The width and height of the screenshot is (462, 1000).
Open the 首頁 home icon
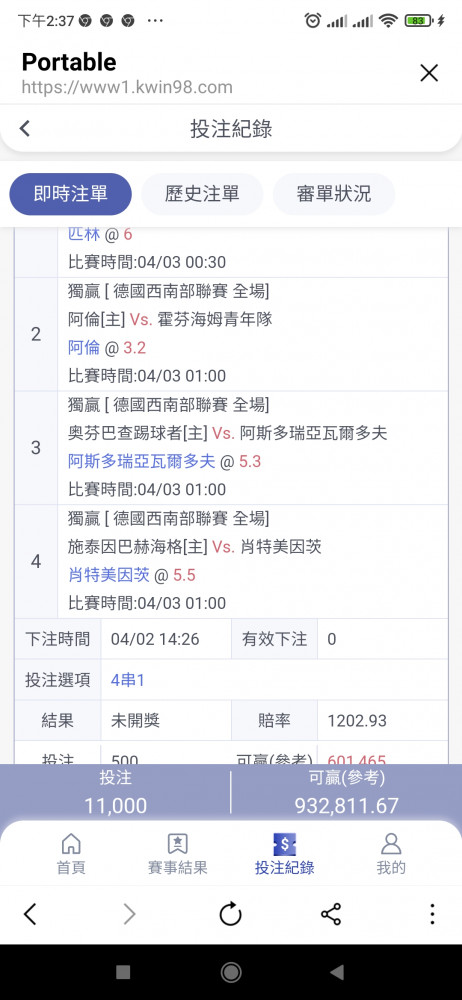(x=71, y=844)
